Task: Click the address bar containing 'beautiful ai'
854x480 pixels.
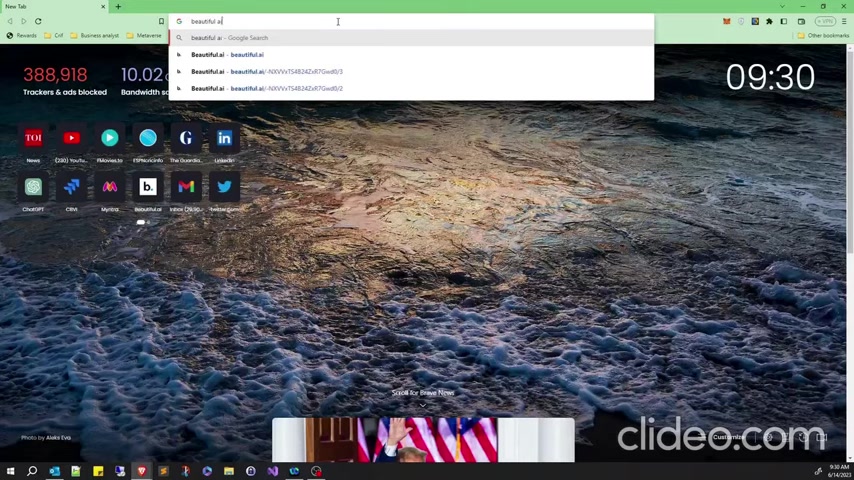Action: pyautogui.click(x=411, y=21)
